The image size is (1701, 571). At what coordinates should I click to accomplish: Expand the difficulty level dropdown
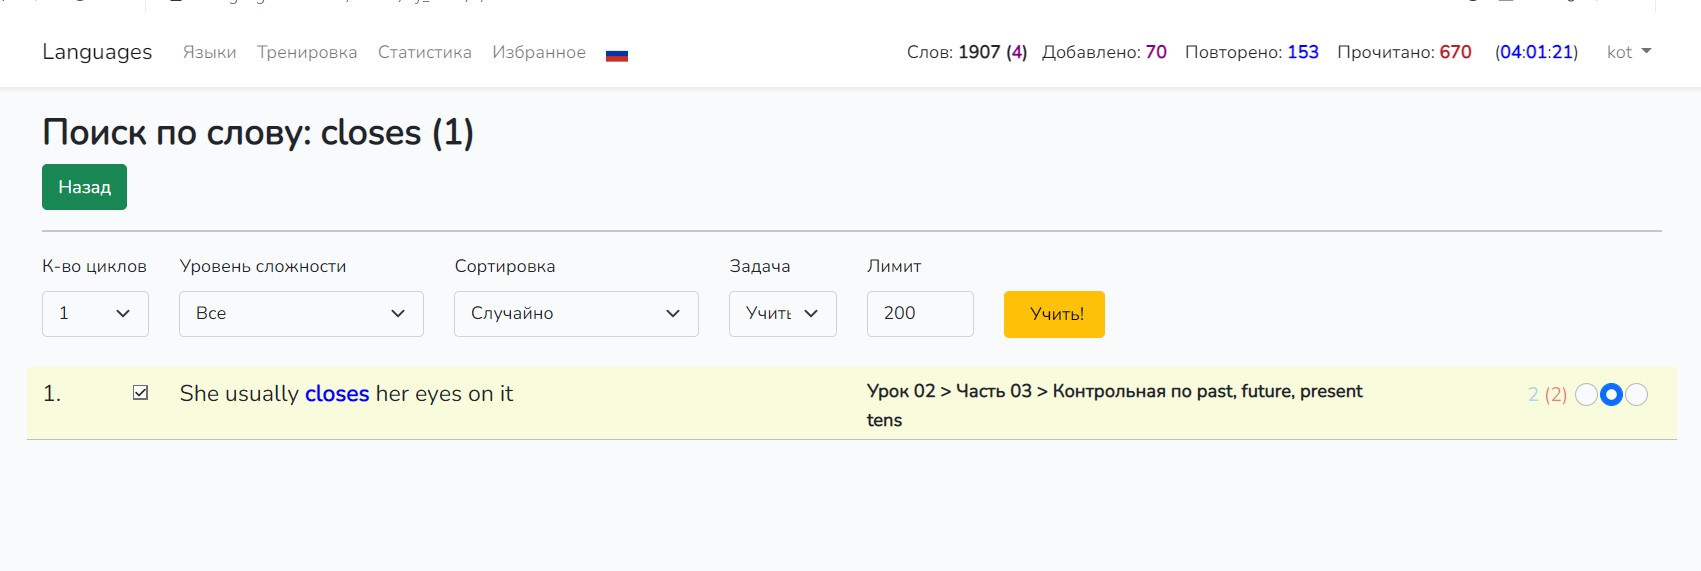[x=301, y=314]
